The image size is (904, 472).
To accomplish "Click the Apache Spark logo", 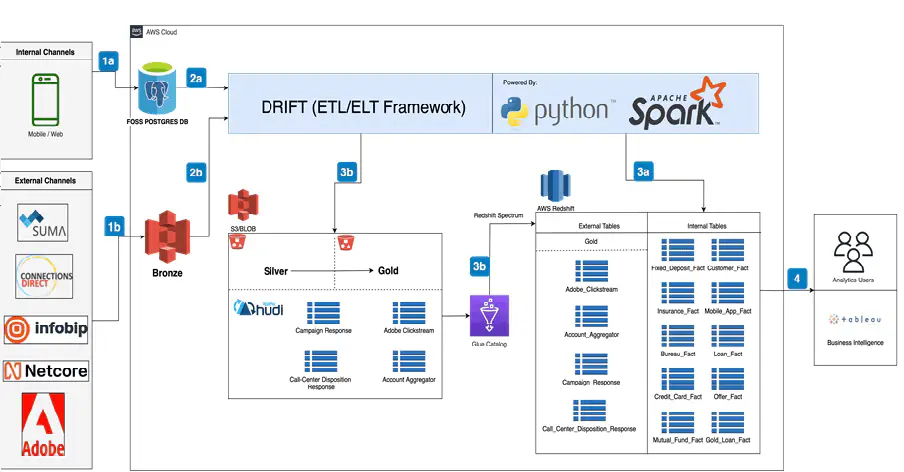I will pos(677,104).
